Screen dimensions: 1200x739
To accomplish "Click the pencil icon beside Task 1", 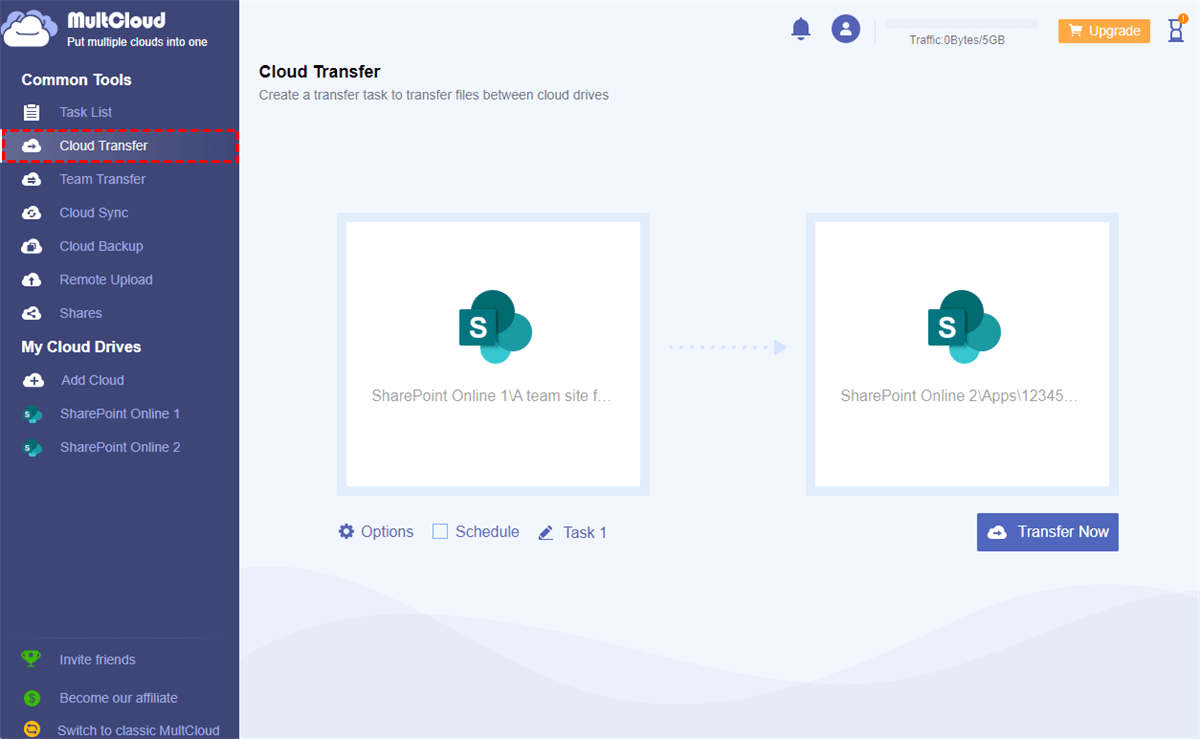I will pos(546,533).
